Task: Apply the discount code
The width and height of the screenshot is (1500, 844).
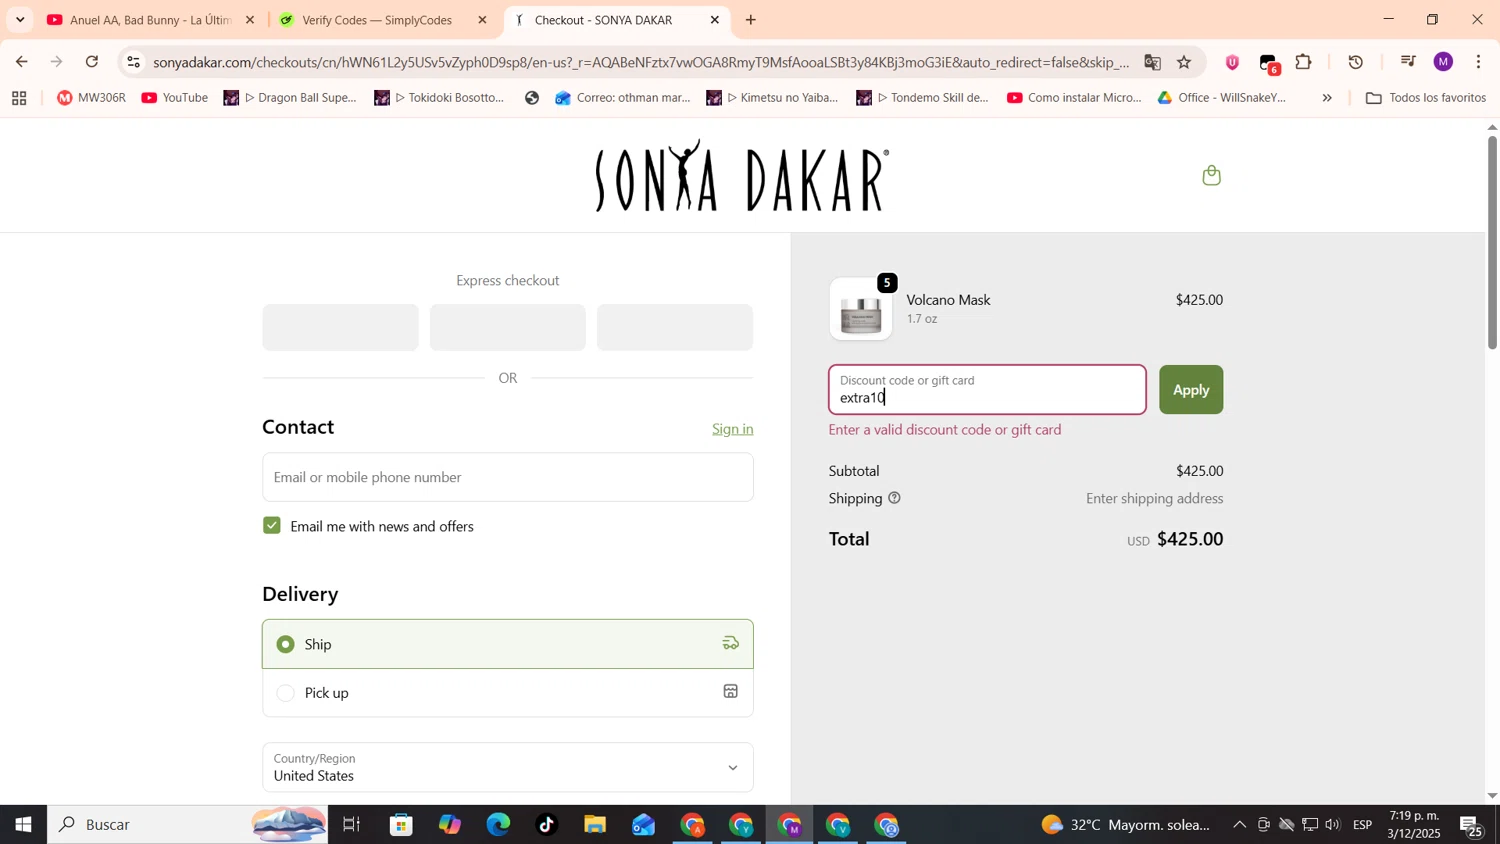Action: (1191, 390)
